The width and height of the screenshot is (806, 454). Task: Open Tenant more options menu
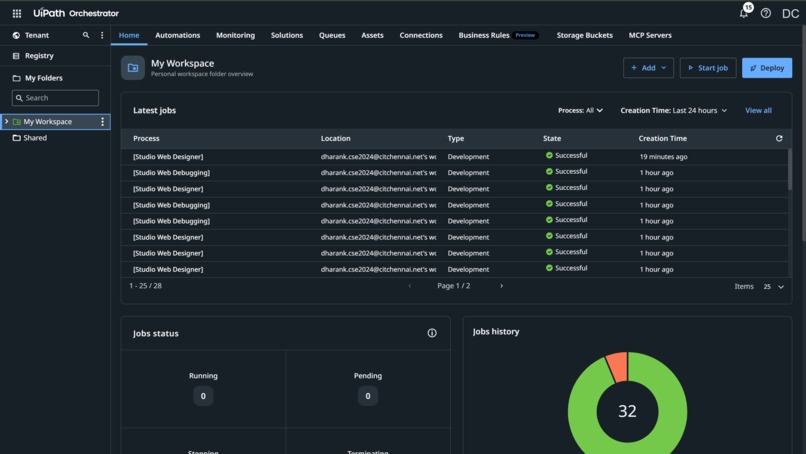pyautogui.click(x=102, y=35)
